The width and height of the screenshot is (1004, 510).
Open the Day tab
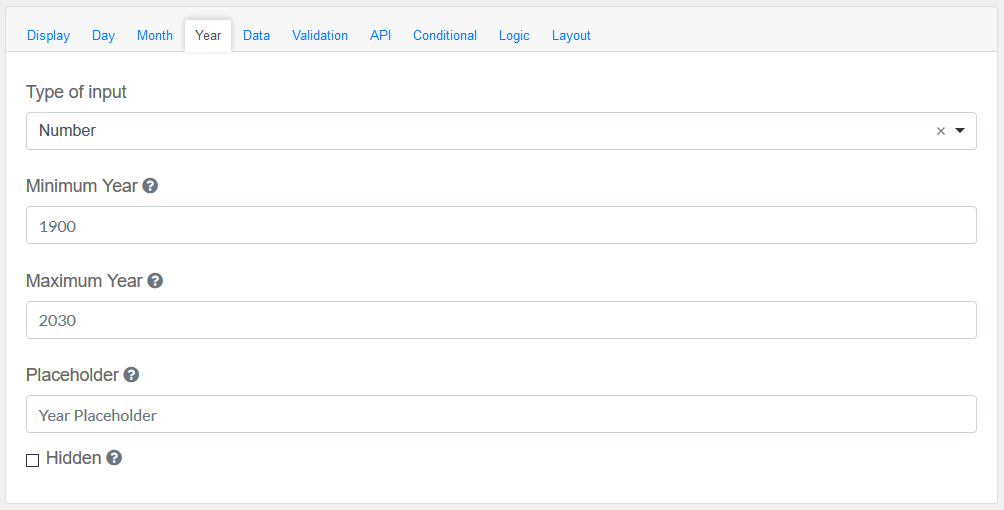103,36
